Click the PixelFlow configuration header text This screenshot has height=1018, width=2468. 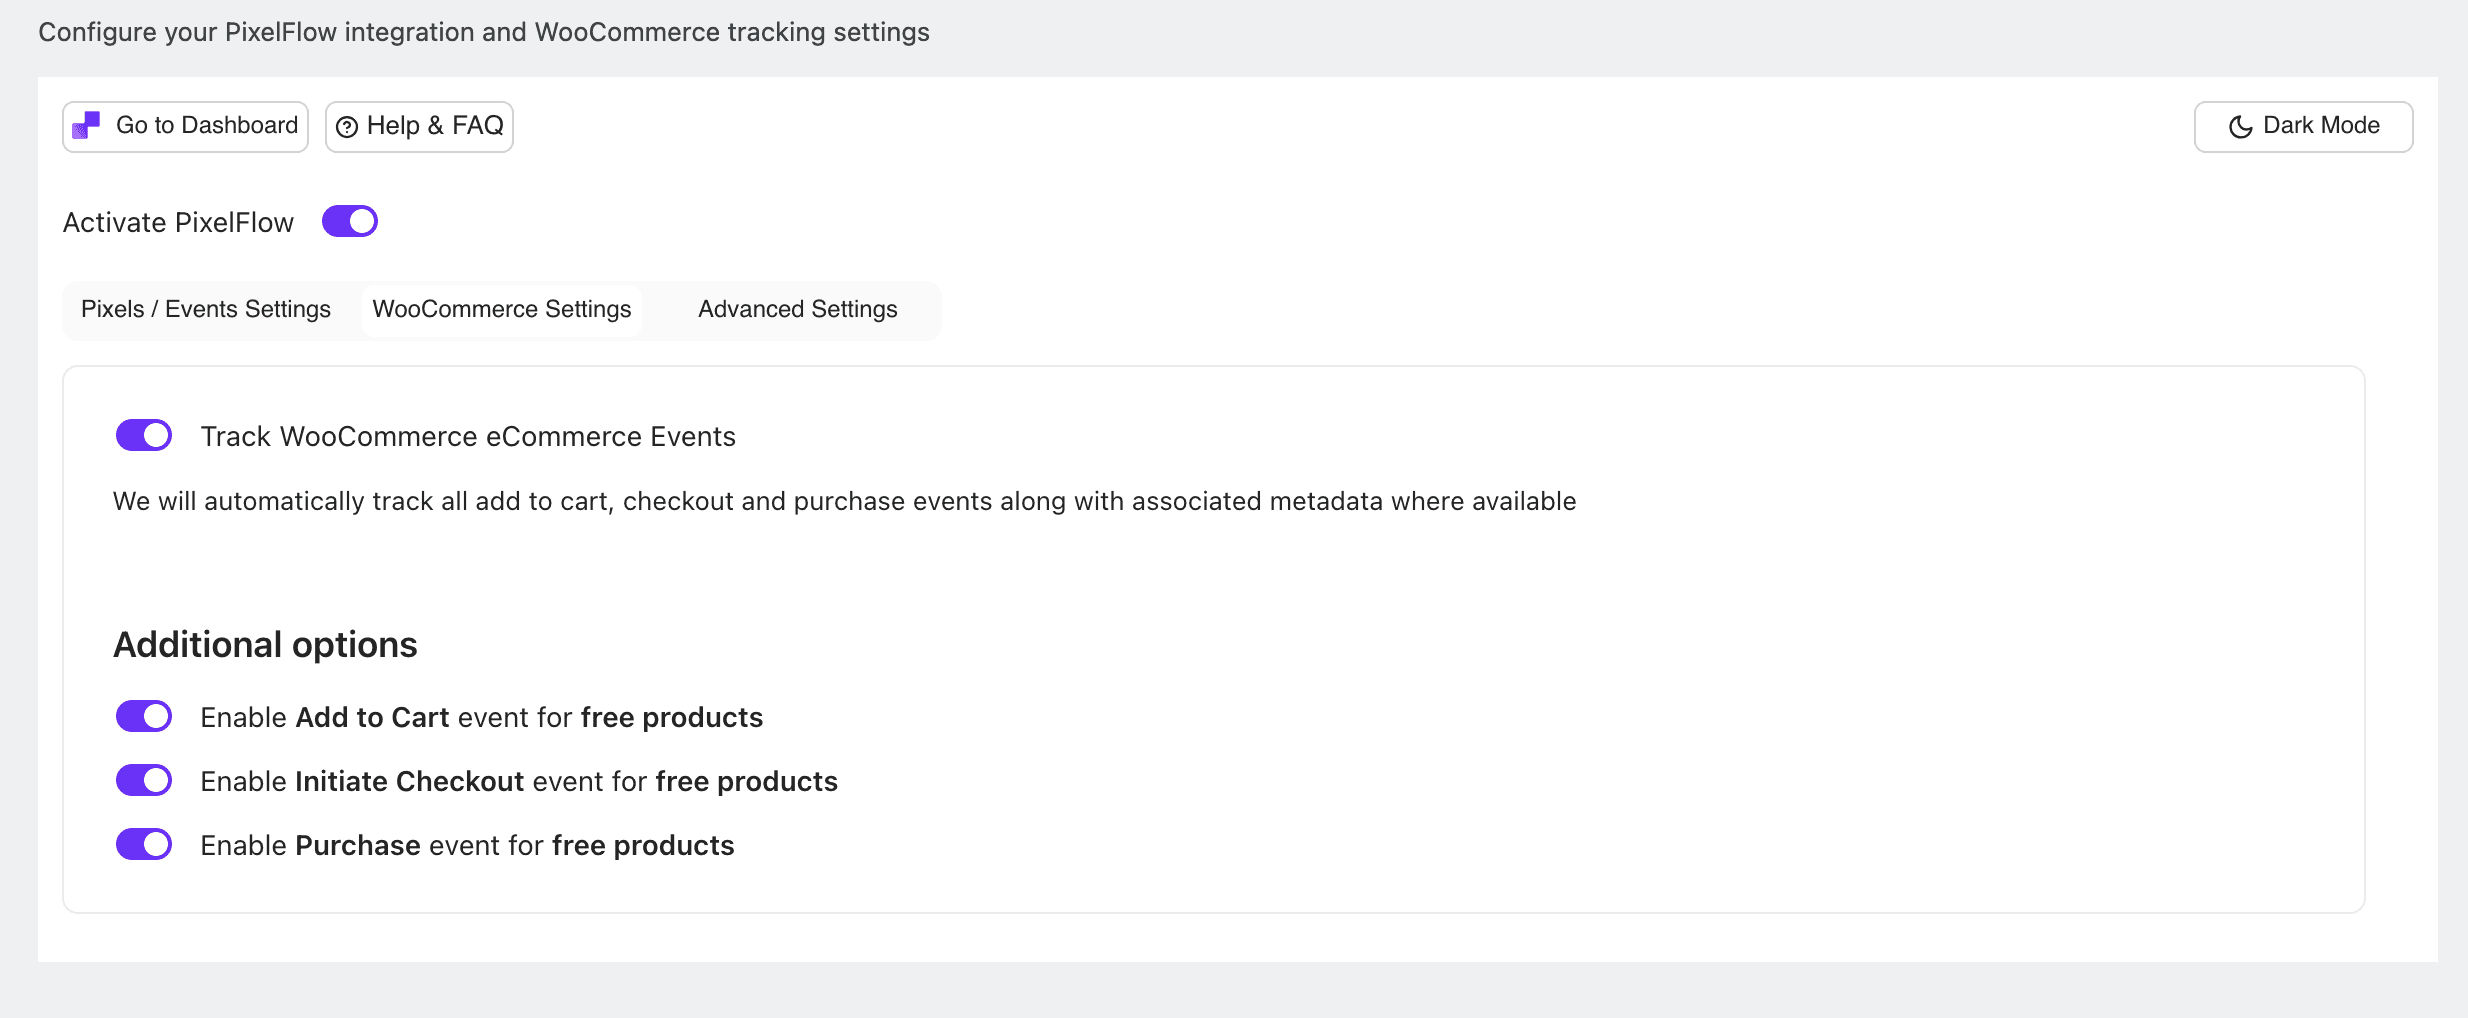pyautogui.click(x=484, y=31)
